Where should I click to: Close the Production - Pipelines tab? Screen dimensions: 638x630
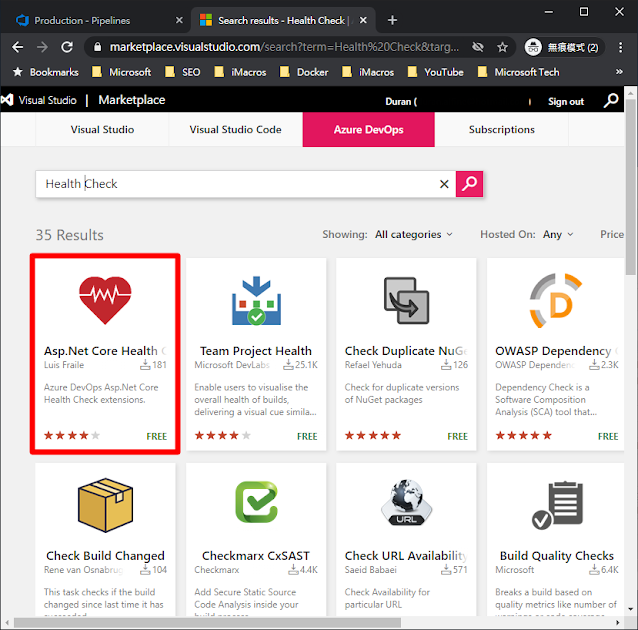tap(179, 20)
